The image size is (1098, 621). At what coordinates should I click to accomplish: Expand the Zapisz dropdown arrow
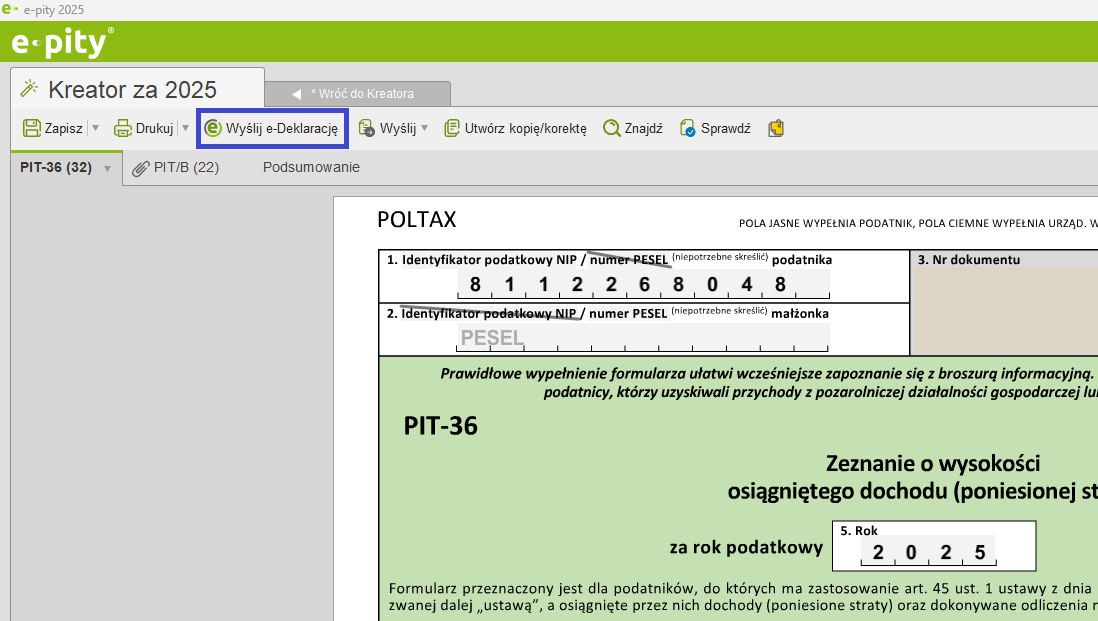click(95, 128)
